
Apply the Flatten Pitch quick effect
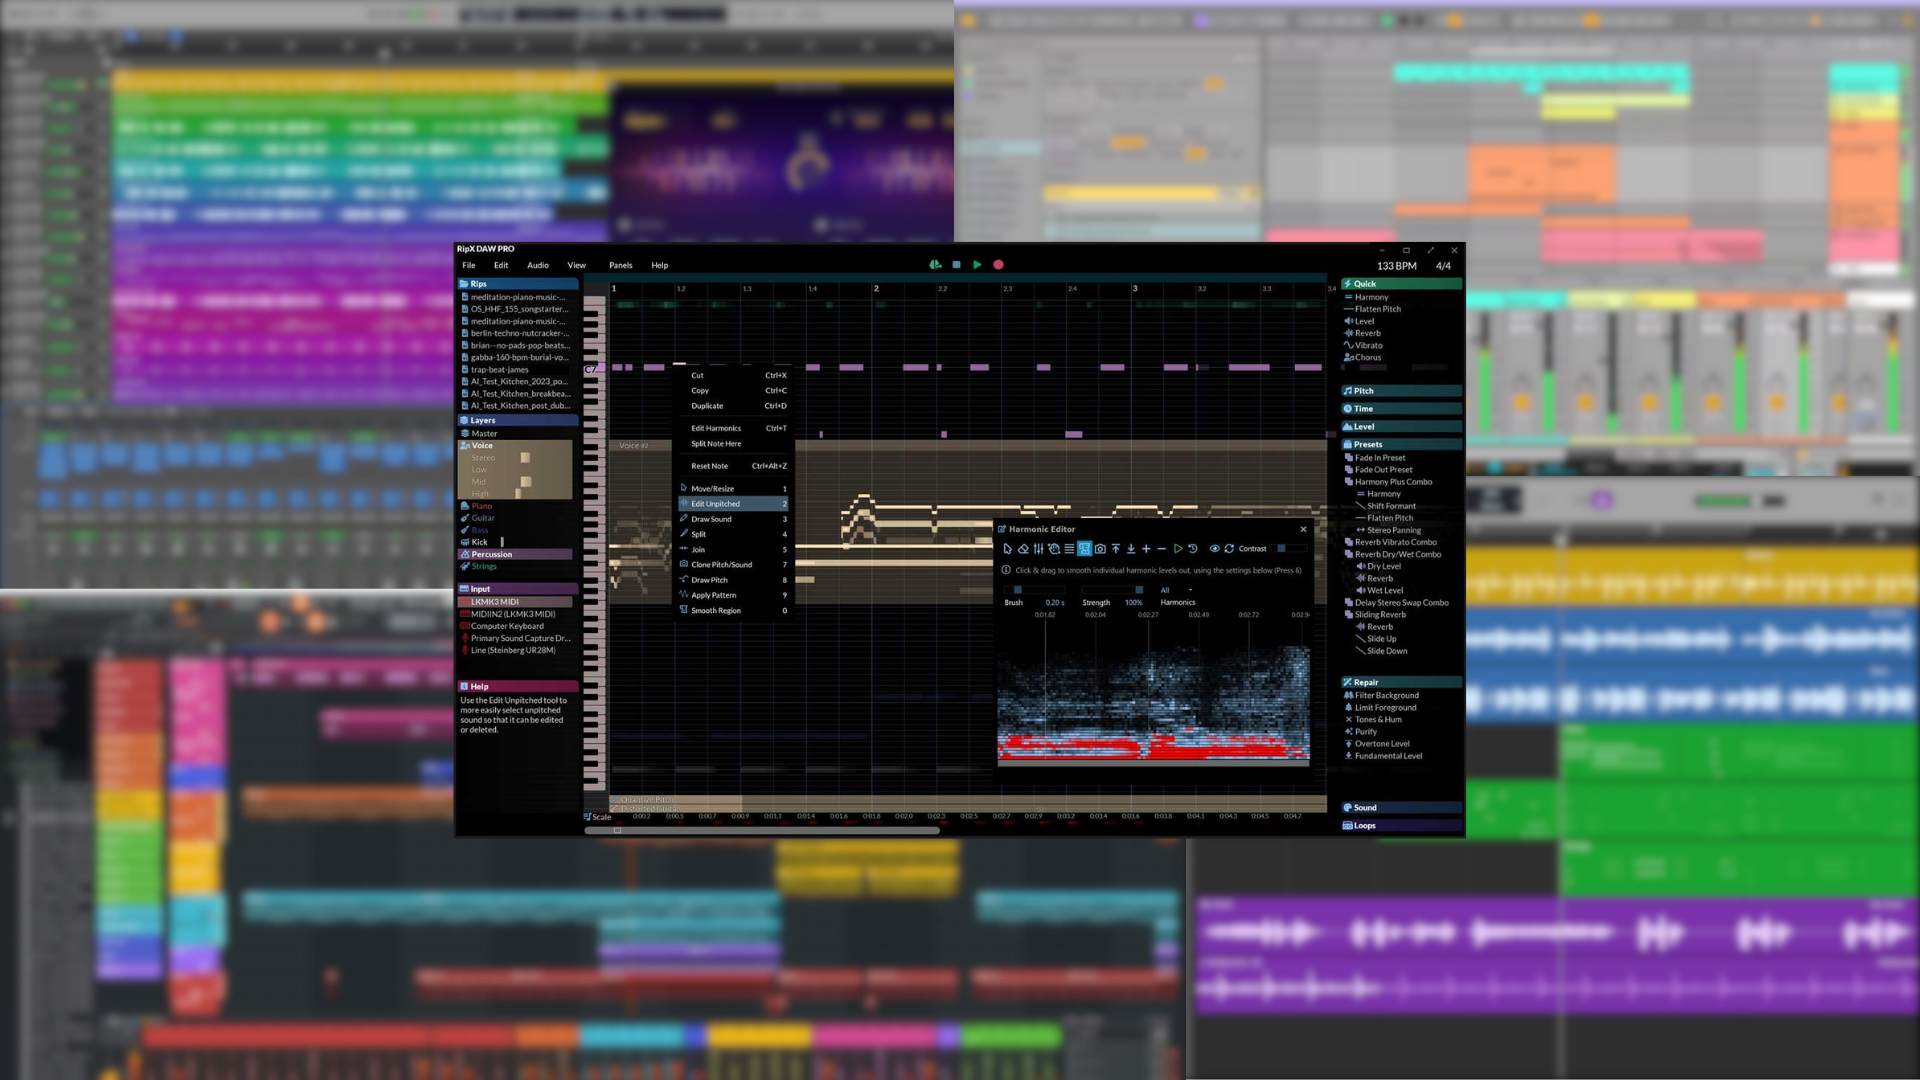1372,309
